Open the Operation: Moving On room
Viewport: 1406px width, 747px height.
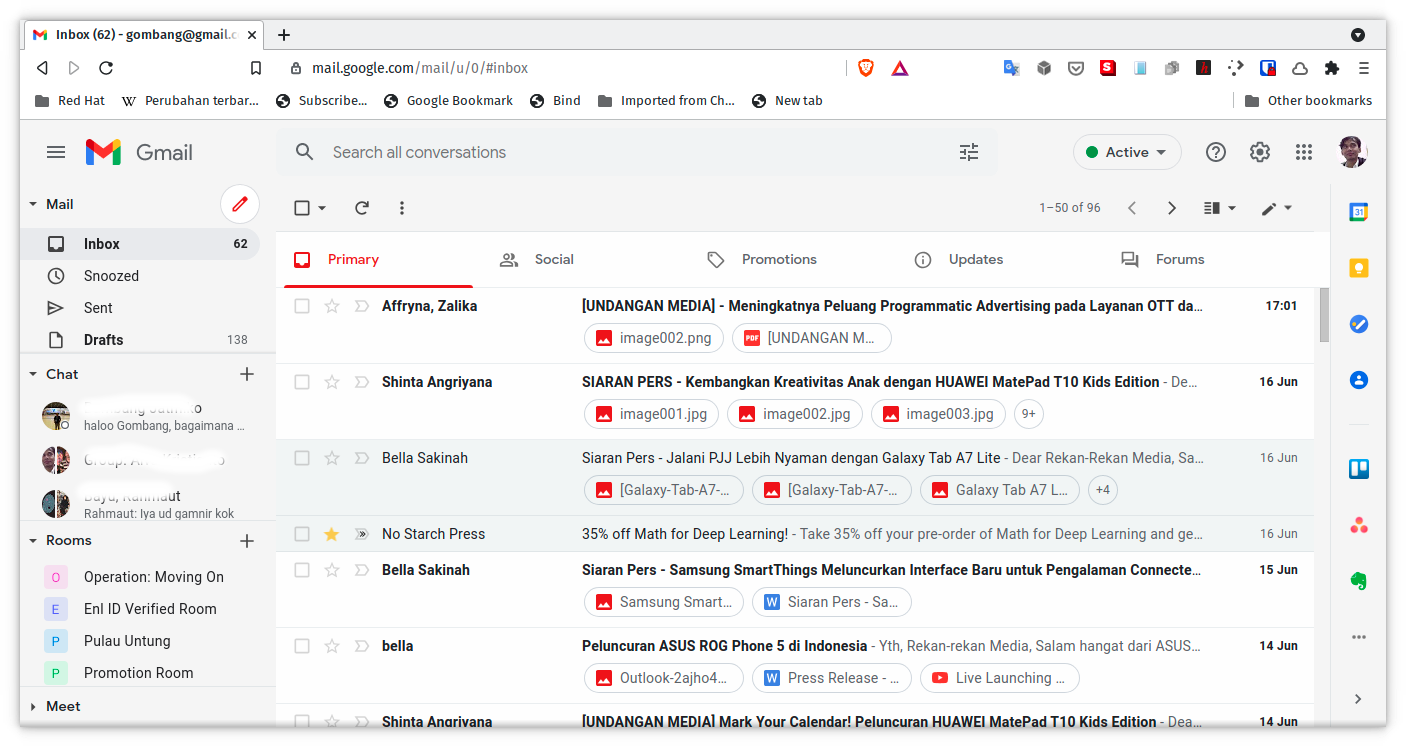tap(154, 577)
